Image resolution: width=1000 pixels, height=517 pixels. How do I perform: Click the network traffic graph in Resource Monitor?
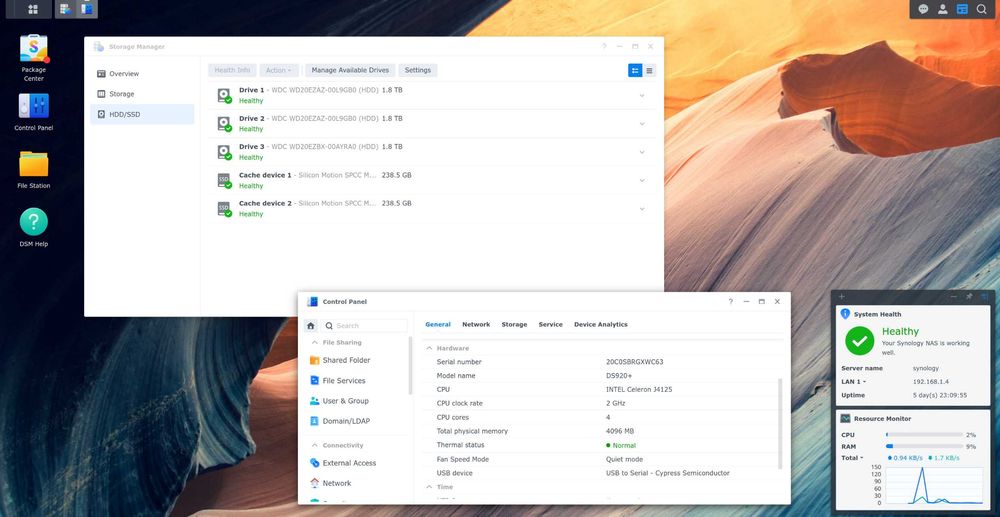tap(934, 486)
